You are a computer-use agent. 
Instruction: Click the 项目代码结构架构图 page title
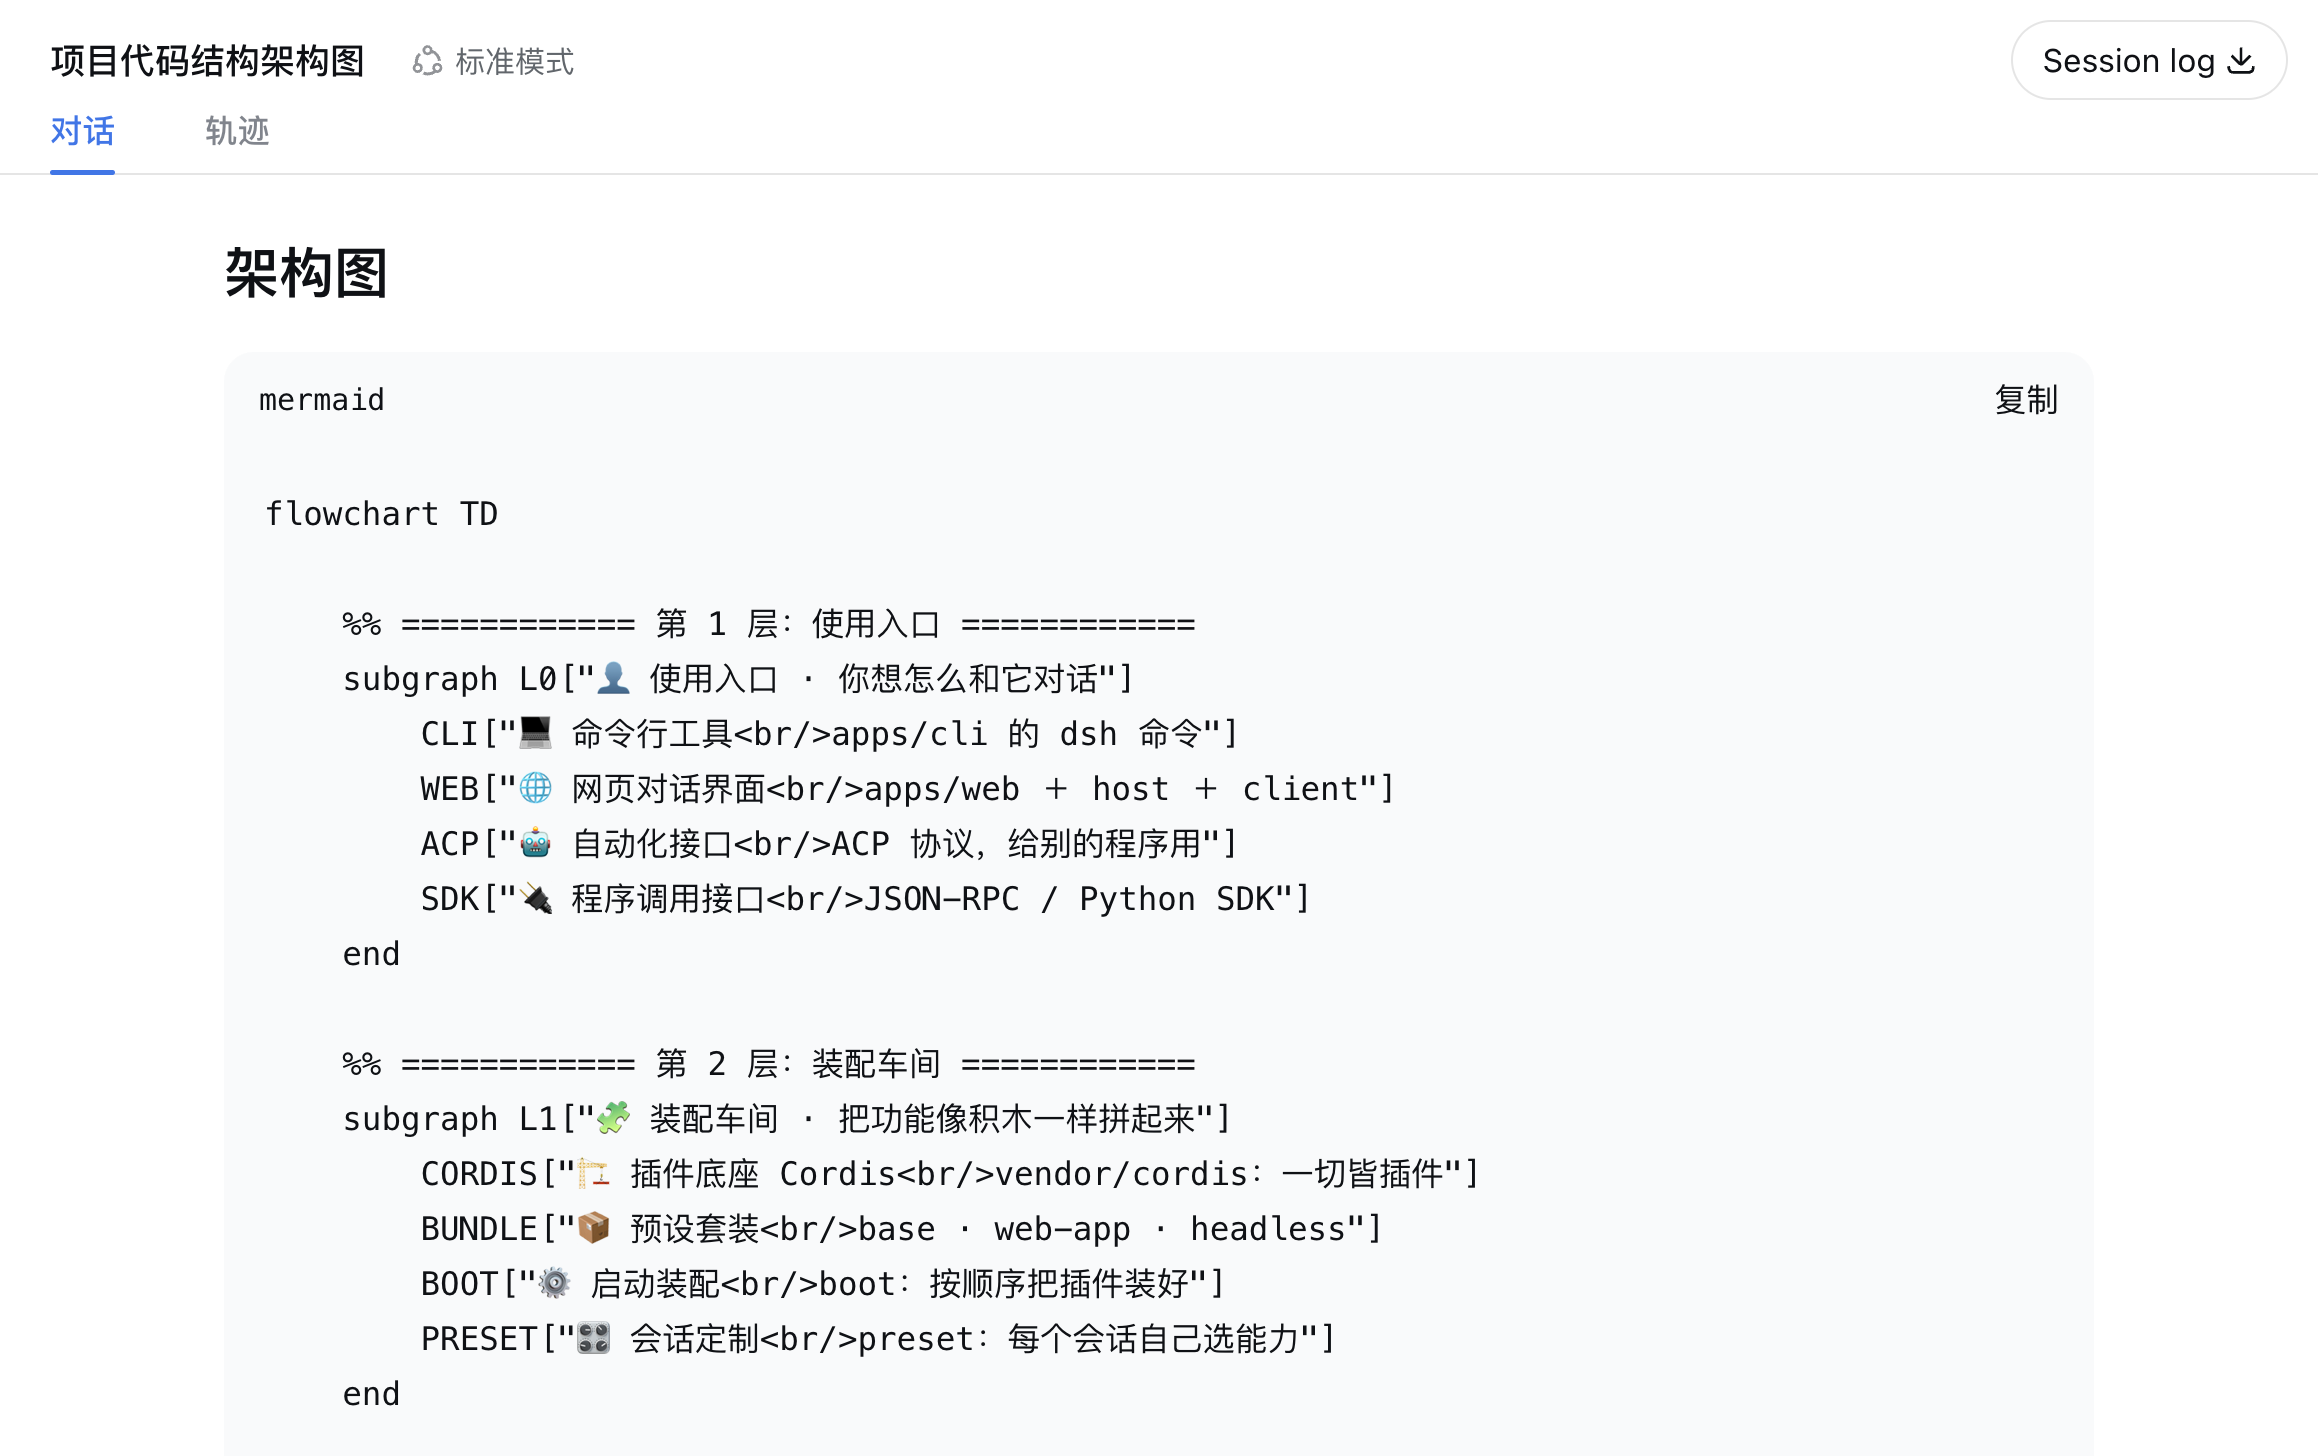(208, 61)
